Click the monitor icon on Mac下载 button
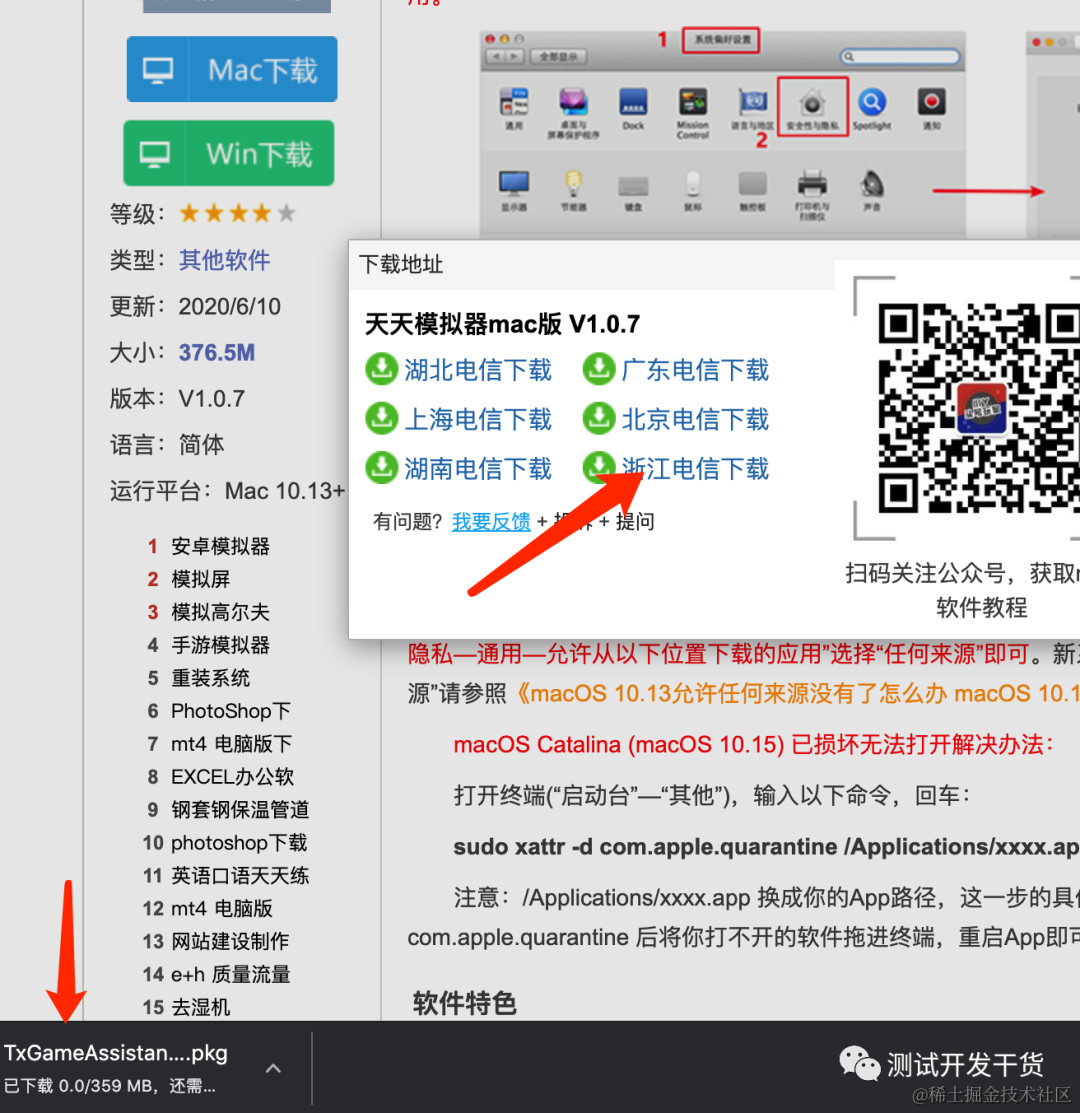 click(158, 70)
